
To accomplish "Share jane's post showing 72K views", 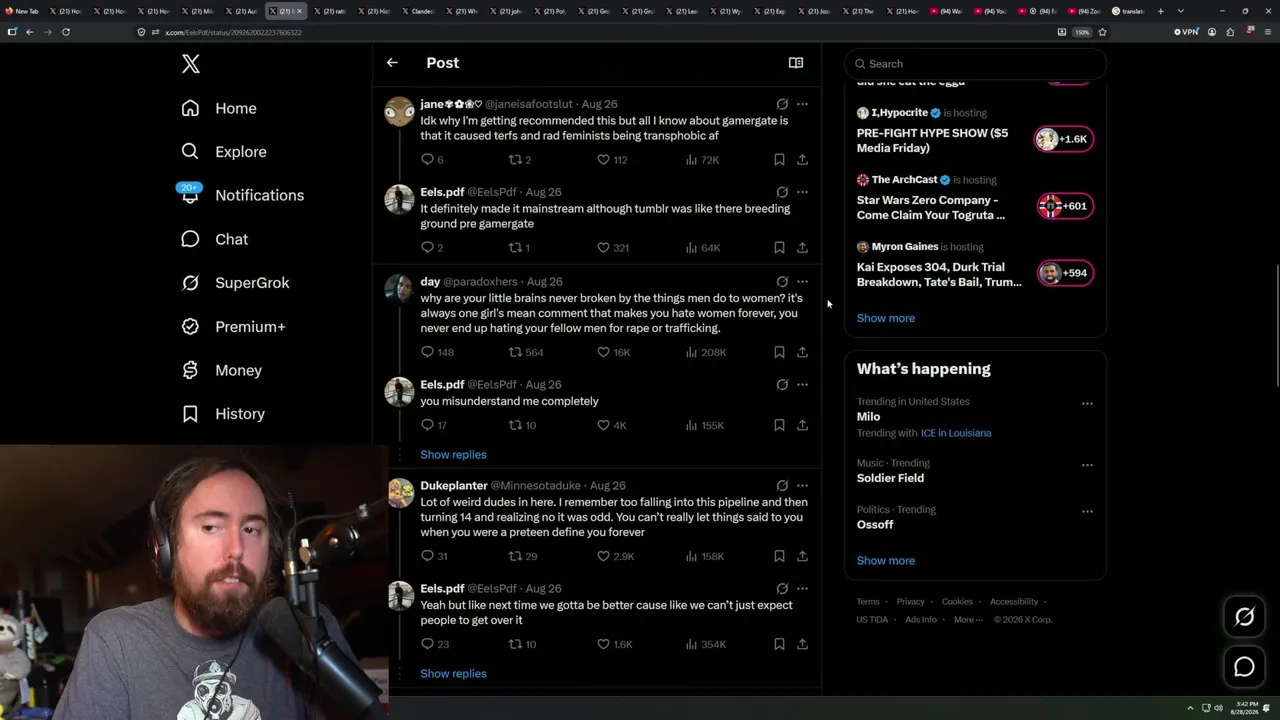I will (x=802, y=160).
